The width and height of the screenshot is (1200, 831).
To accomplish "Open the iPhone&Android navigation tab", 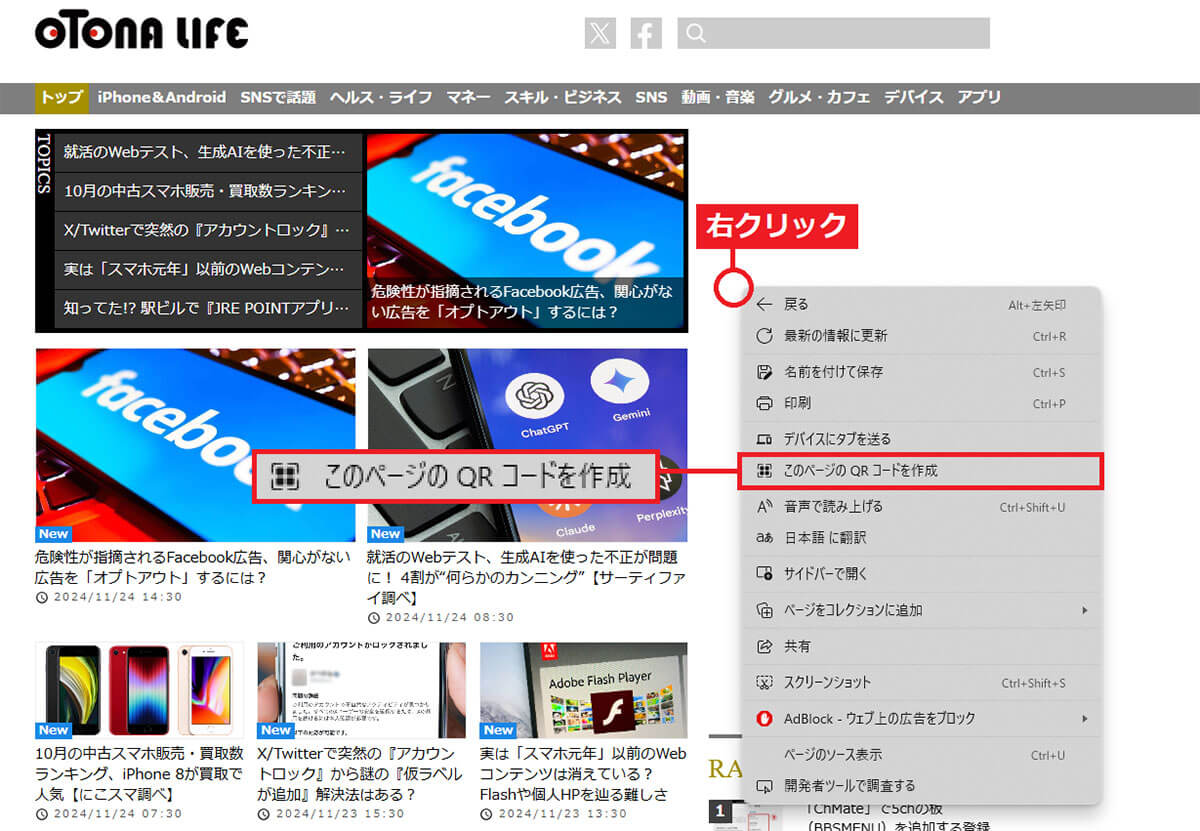I will (162, 97).
